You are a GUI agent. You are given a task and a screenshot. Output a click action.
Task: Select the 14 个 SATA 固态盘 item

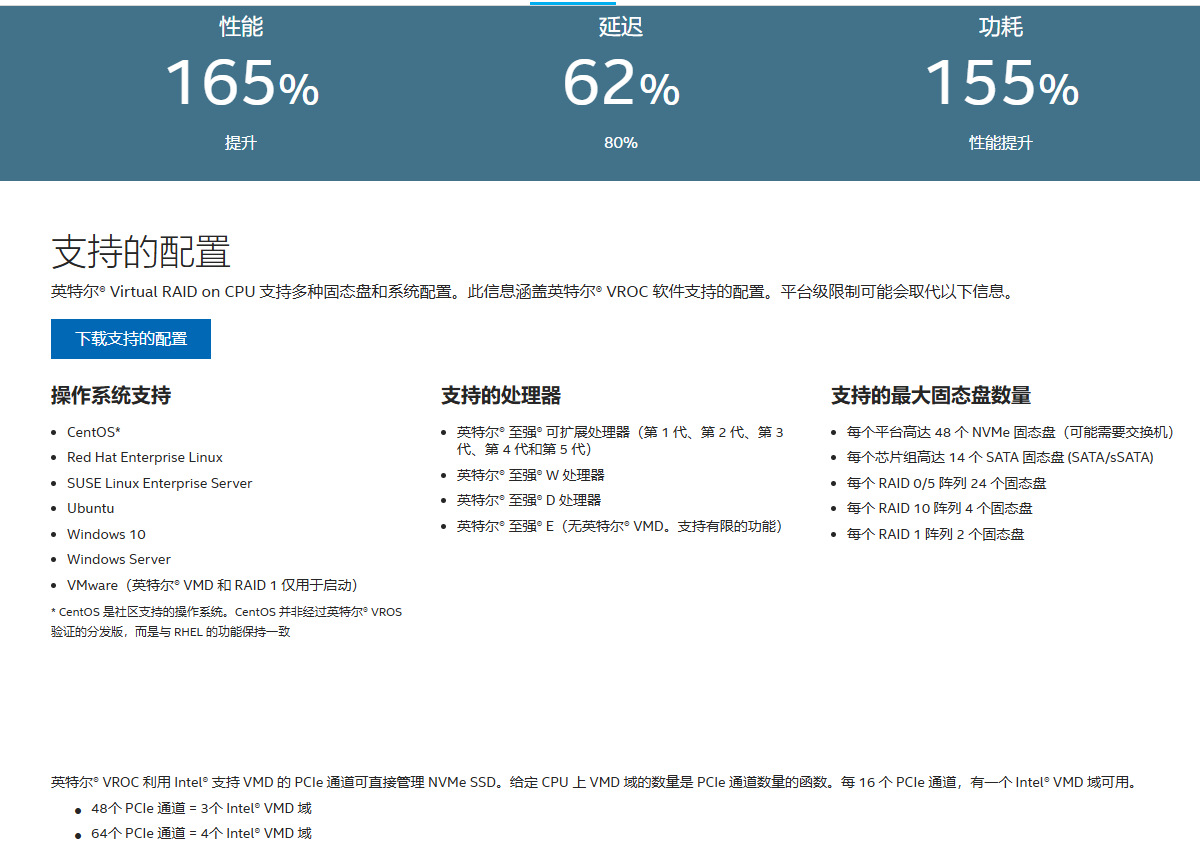1000,457
